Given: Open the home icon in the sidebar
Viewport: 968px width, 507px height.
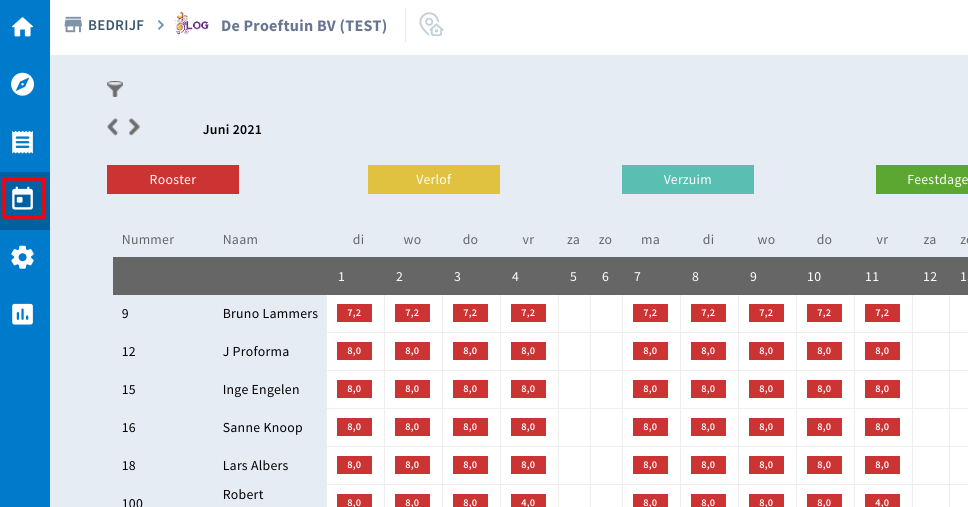Looking at the screenshot, I should click(x=23, y=27).
